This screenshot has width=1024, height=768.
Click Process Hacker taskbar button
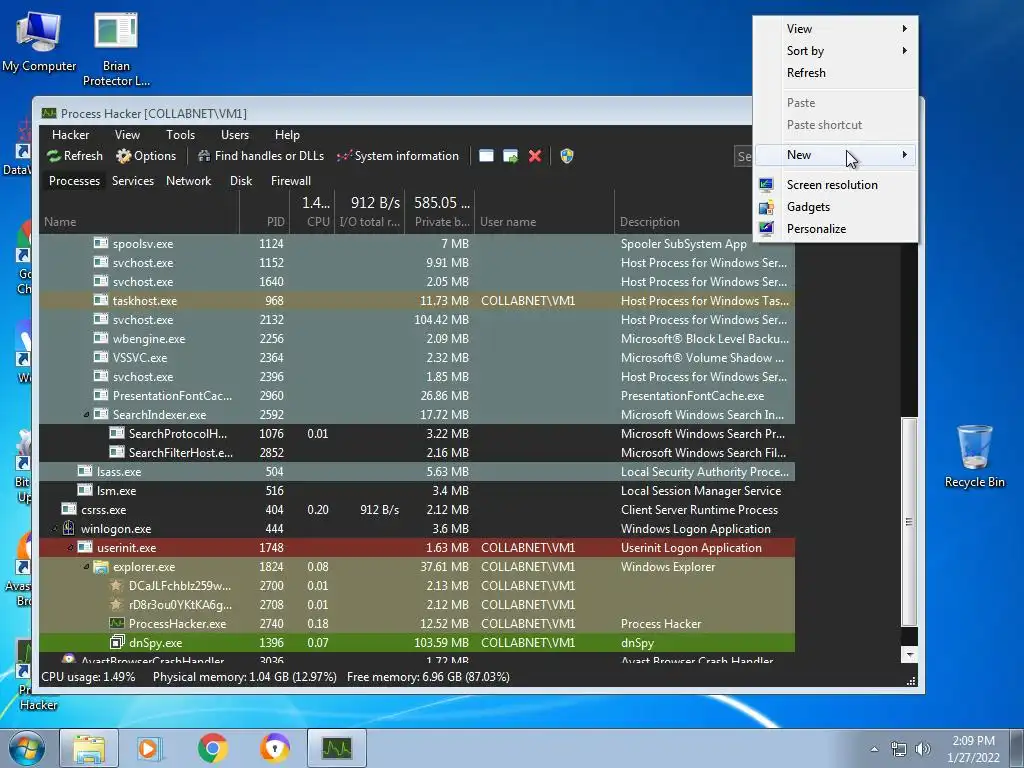(338, 748)
